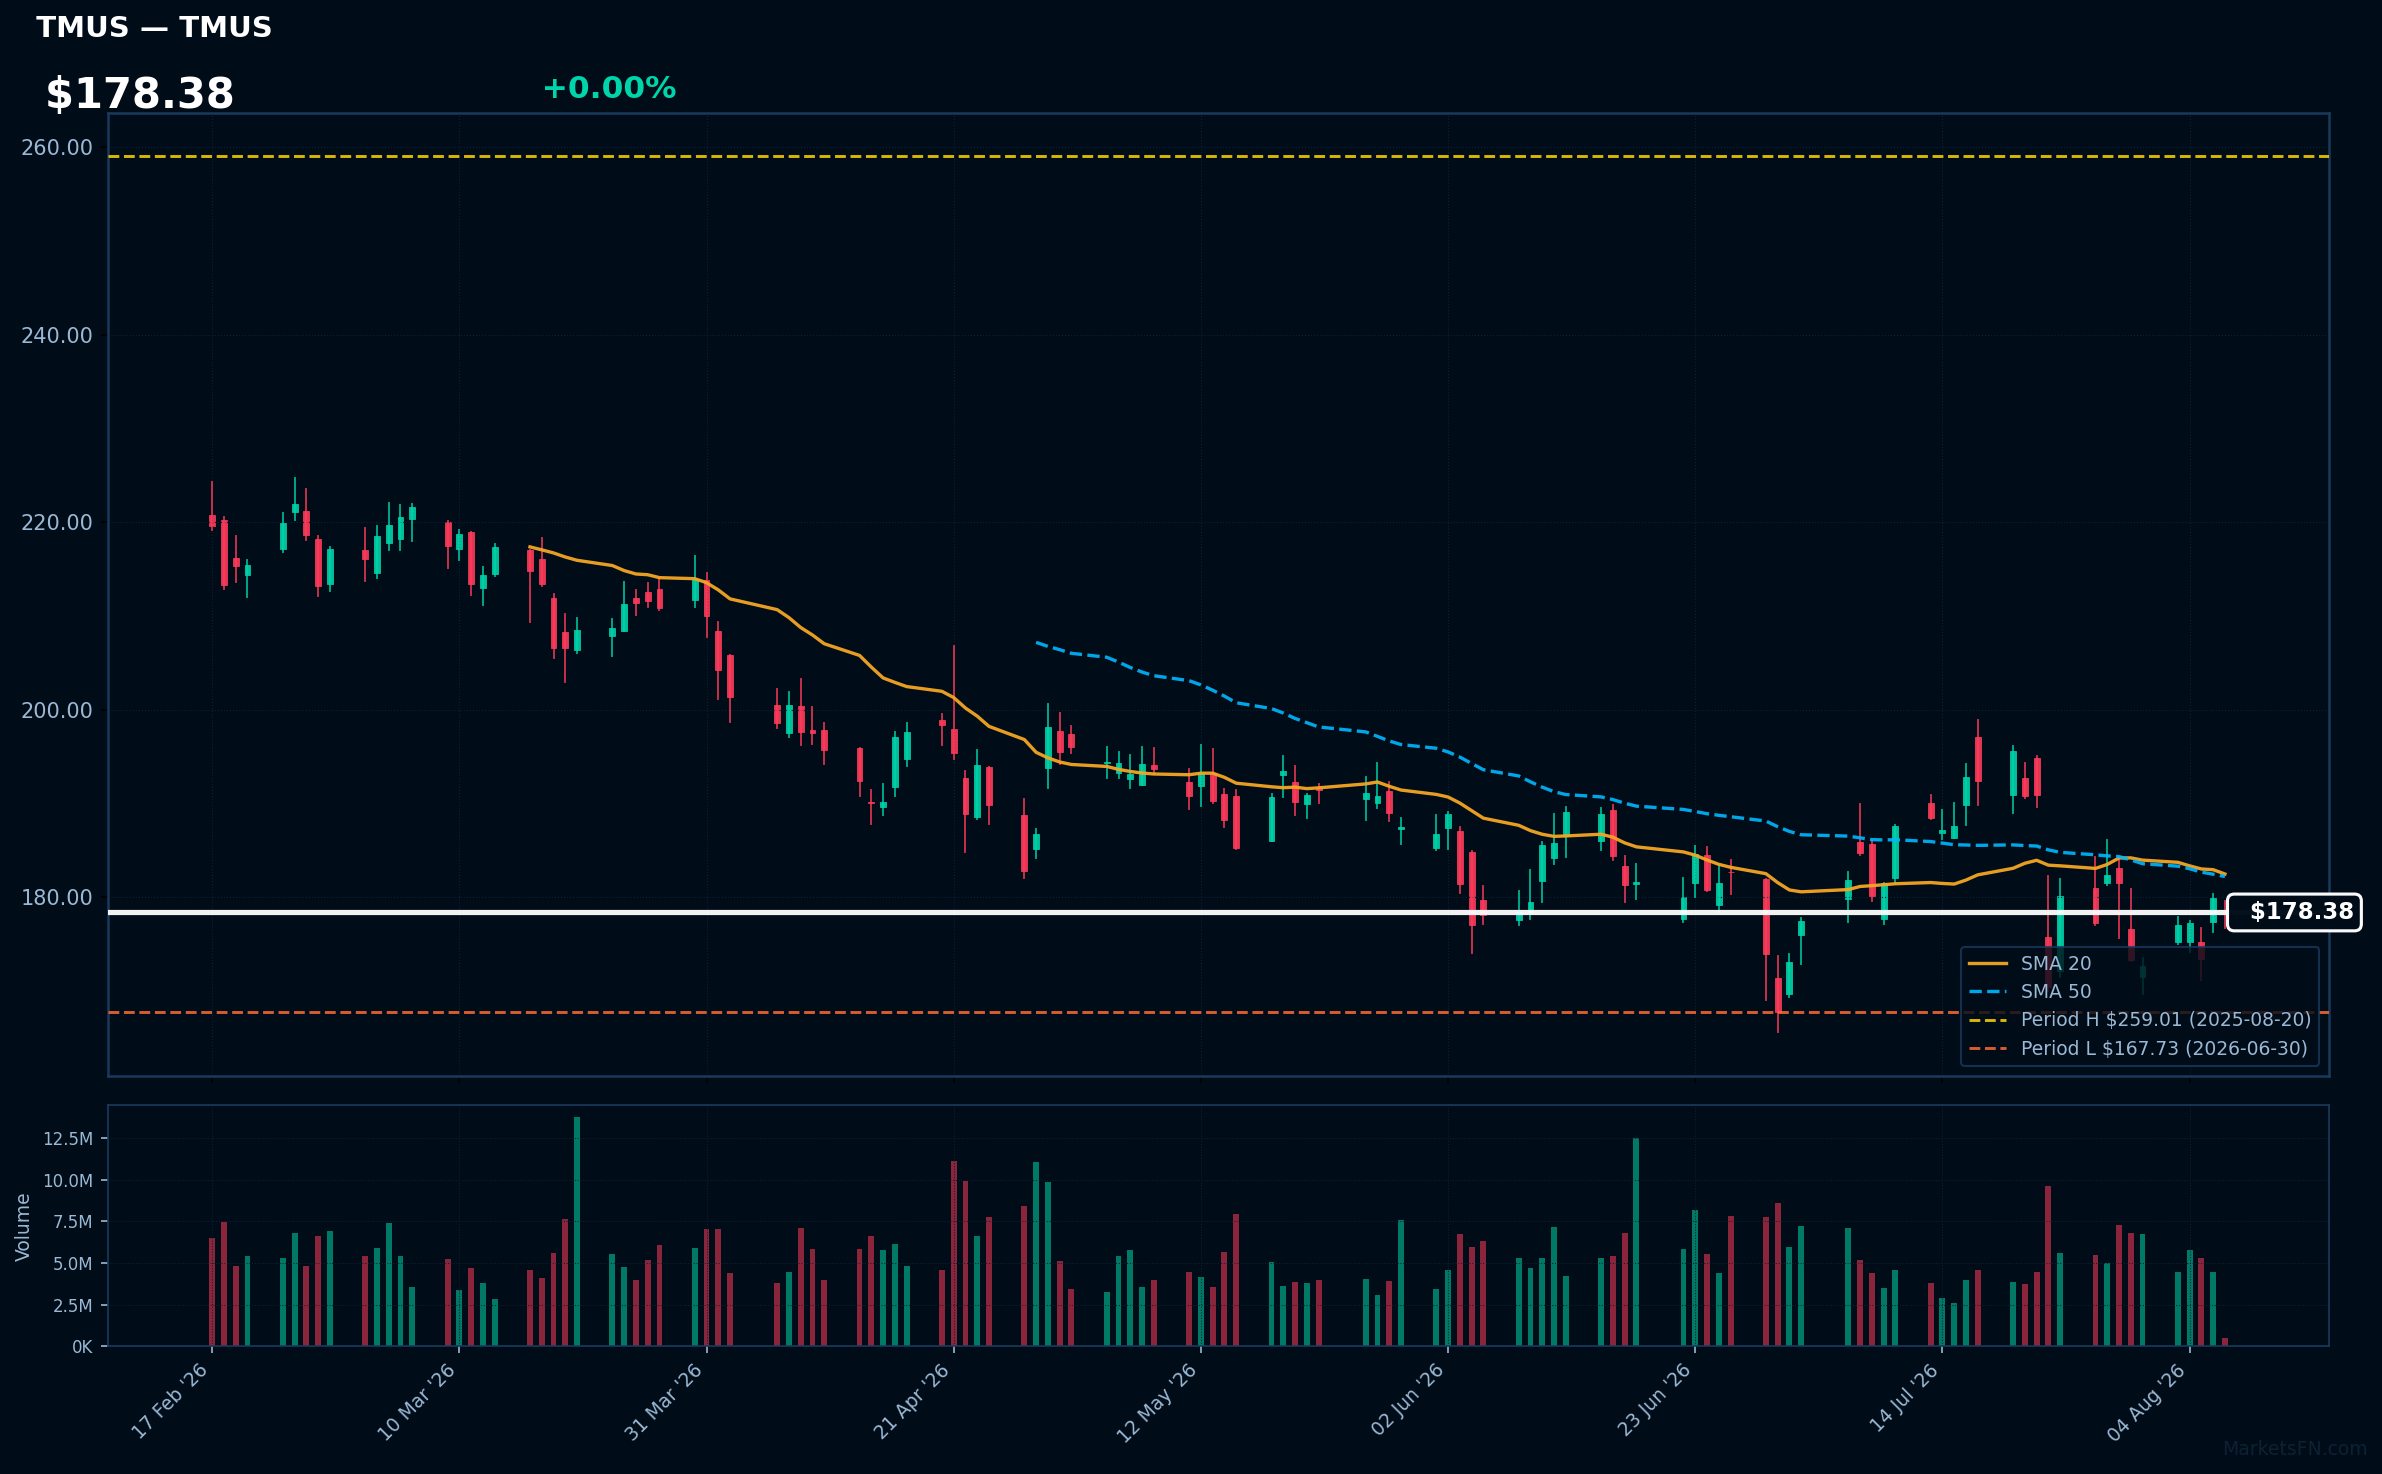Click the 0K volume axis label
Viewport: 2382px width, 1474px height.
[x=82, y=1347]
